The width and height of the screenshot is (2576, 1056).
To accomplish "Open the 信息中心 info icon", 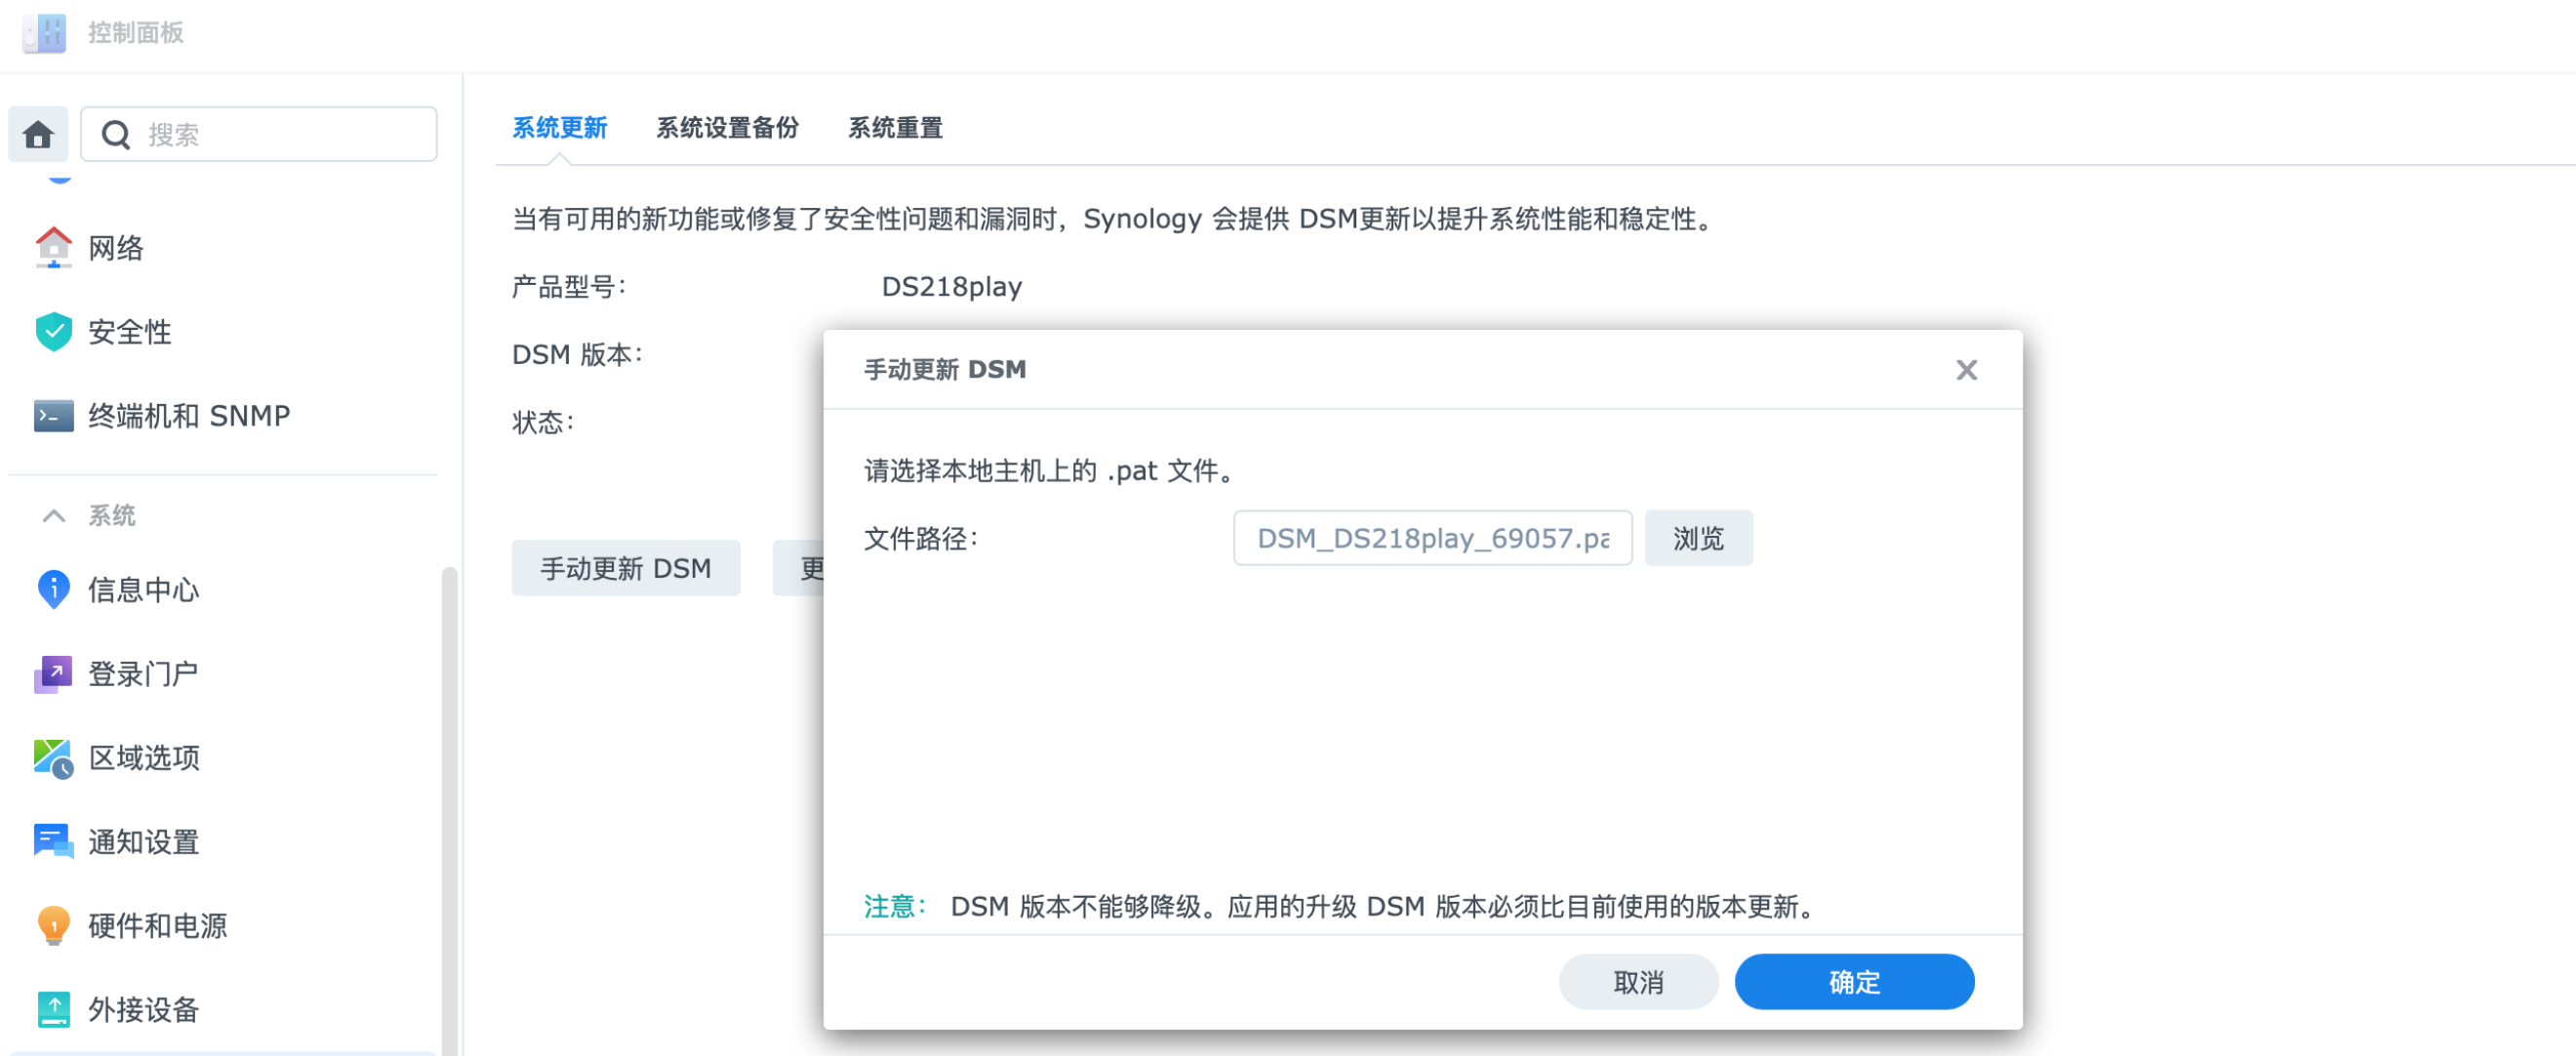I will [x=54, y=589].
